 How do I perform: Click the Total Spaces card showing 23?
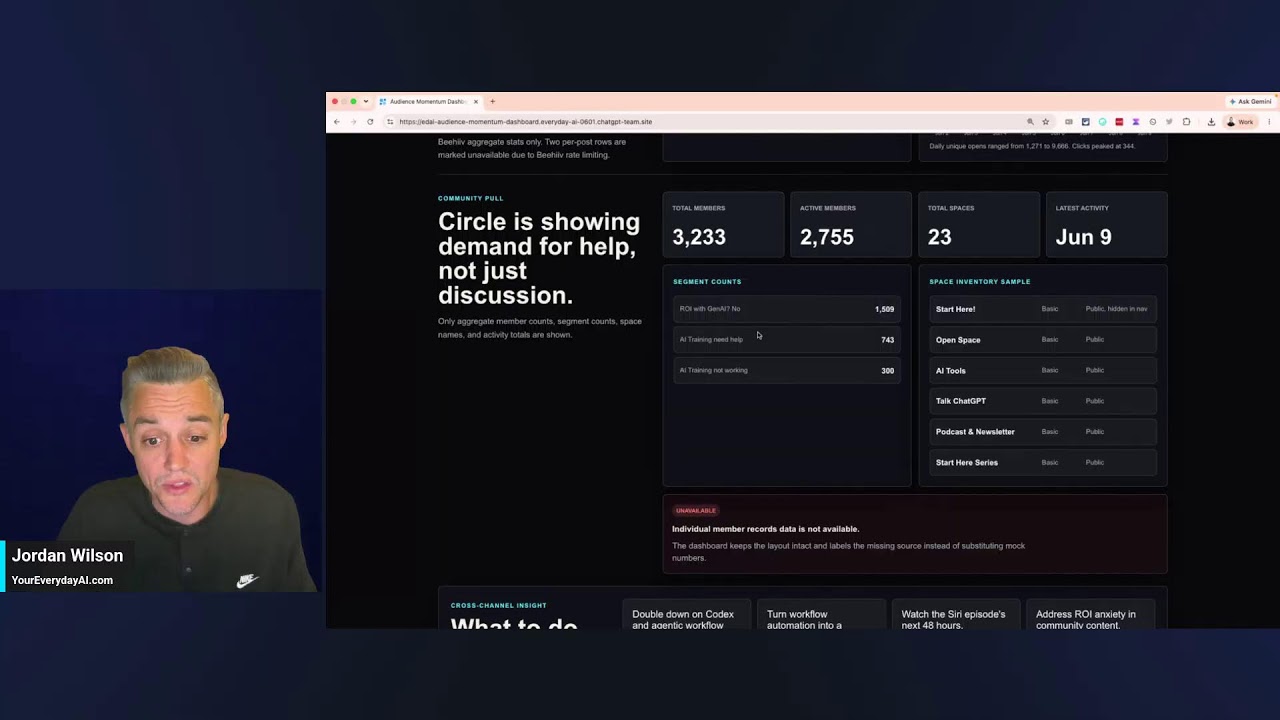979,226
